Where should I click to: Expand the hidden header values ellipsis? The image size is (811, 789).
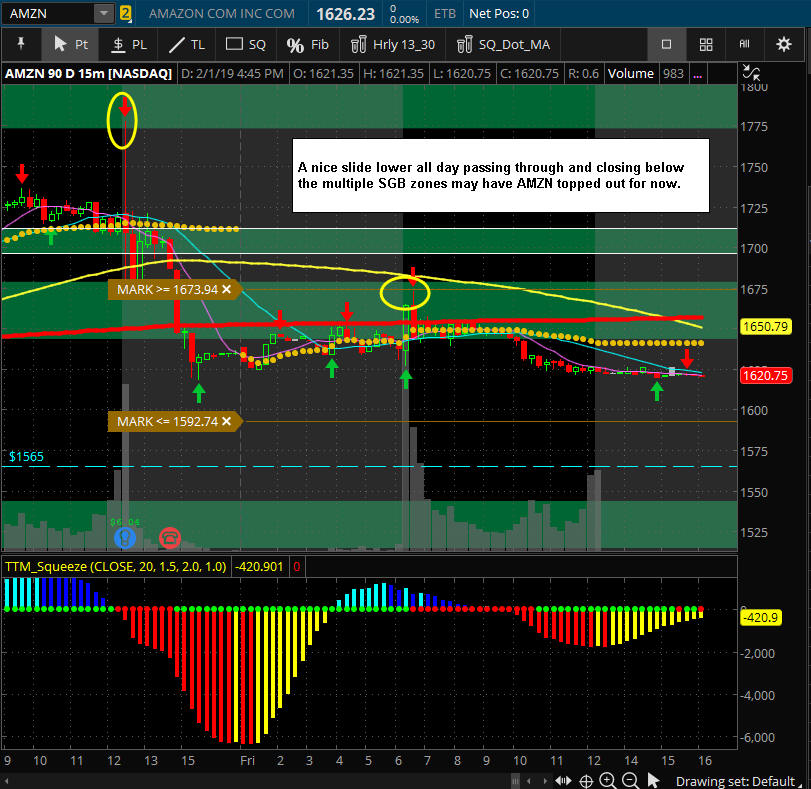click(x=697, y=73)
